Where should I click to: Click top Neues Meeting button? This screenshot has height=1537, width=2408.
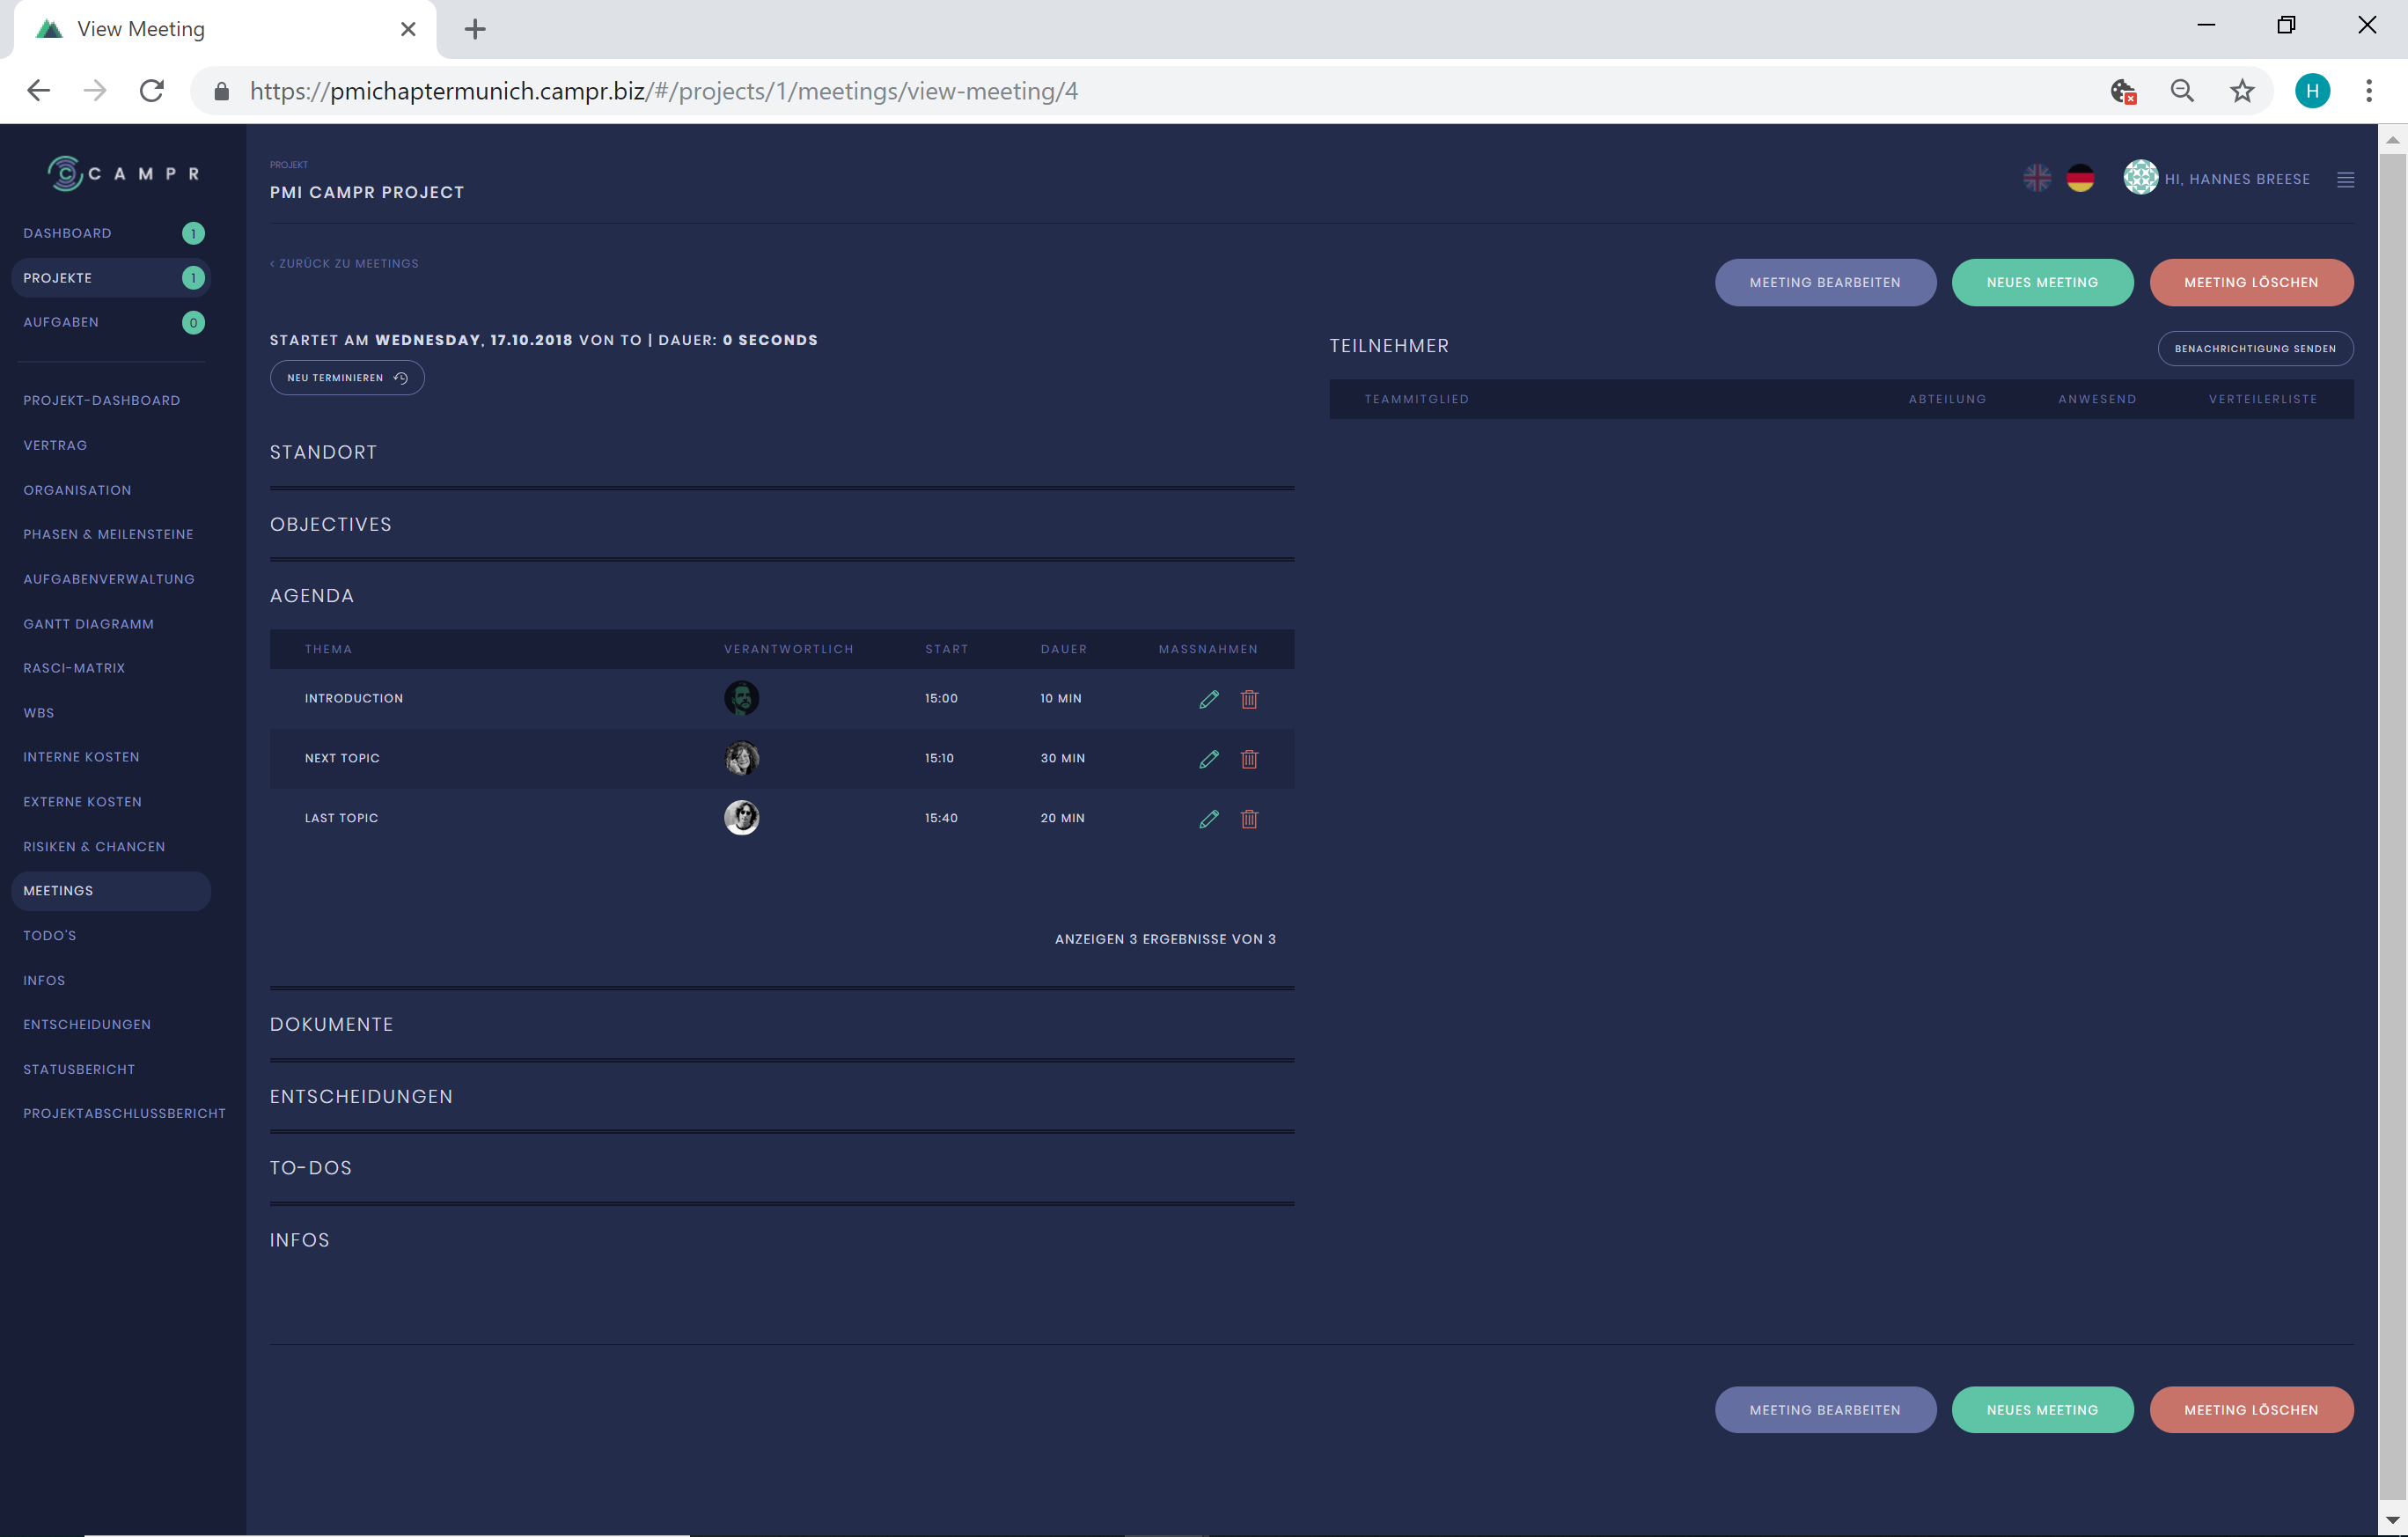click(x=2041, y=282)
